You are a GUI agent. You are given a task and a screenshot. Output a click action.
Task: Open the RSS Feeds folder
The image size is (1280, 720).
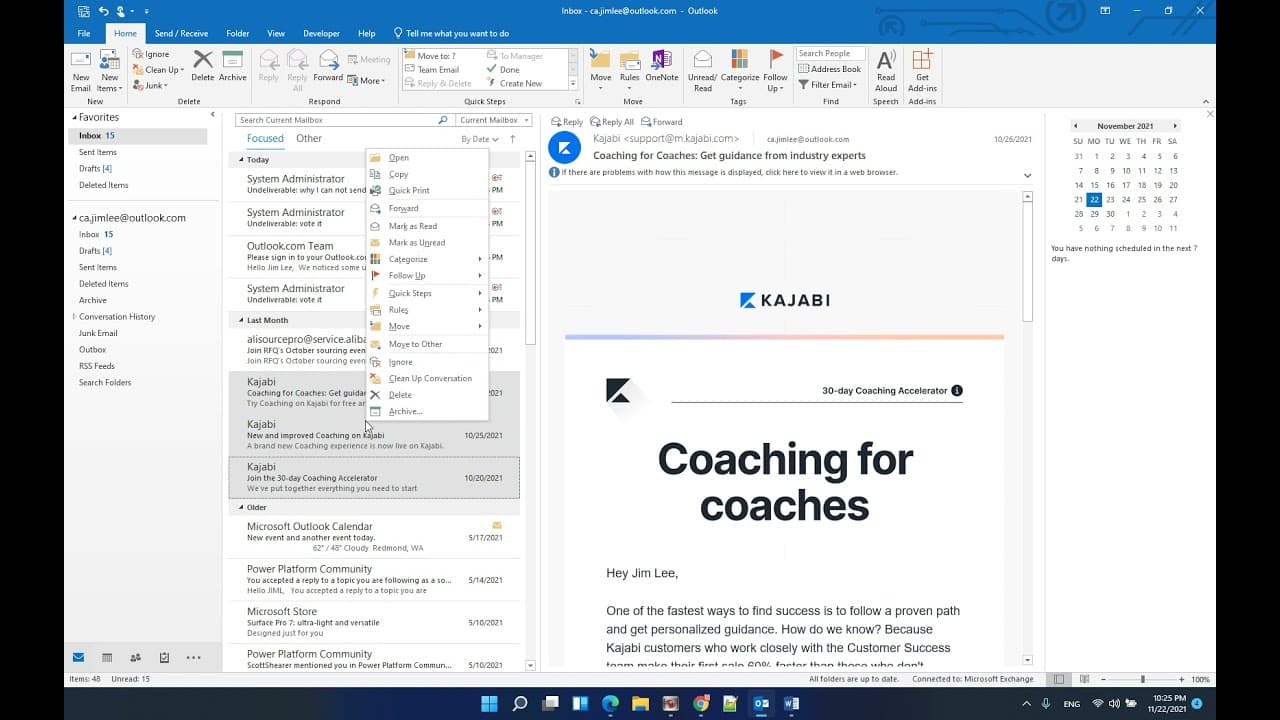pyautogui.click(x=97, y=366)
